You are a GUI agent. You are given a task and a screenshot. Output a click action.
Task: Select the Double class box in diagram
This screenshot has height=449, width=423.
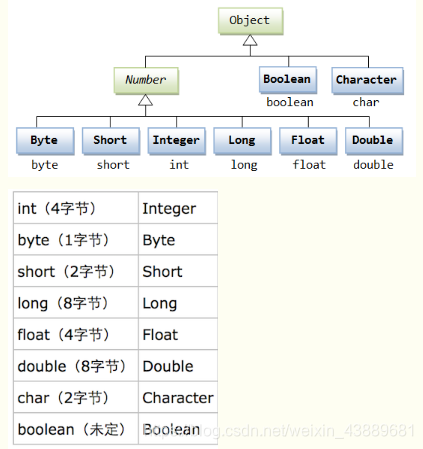coord(374,140)
